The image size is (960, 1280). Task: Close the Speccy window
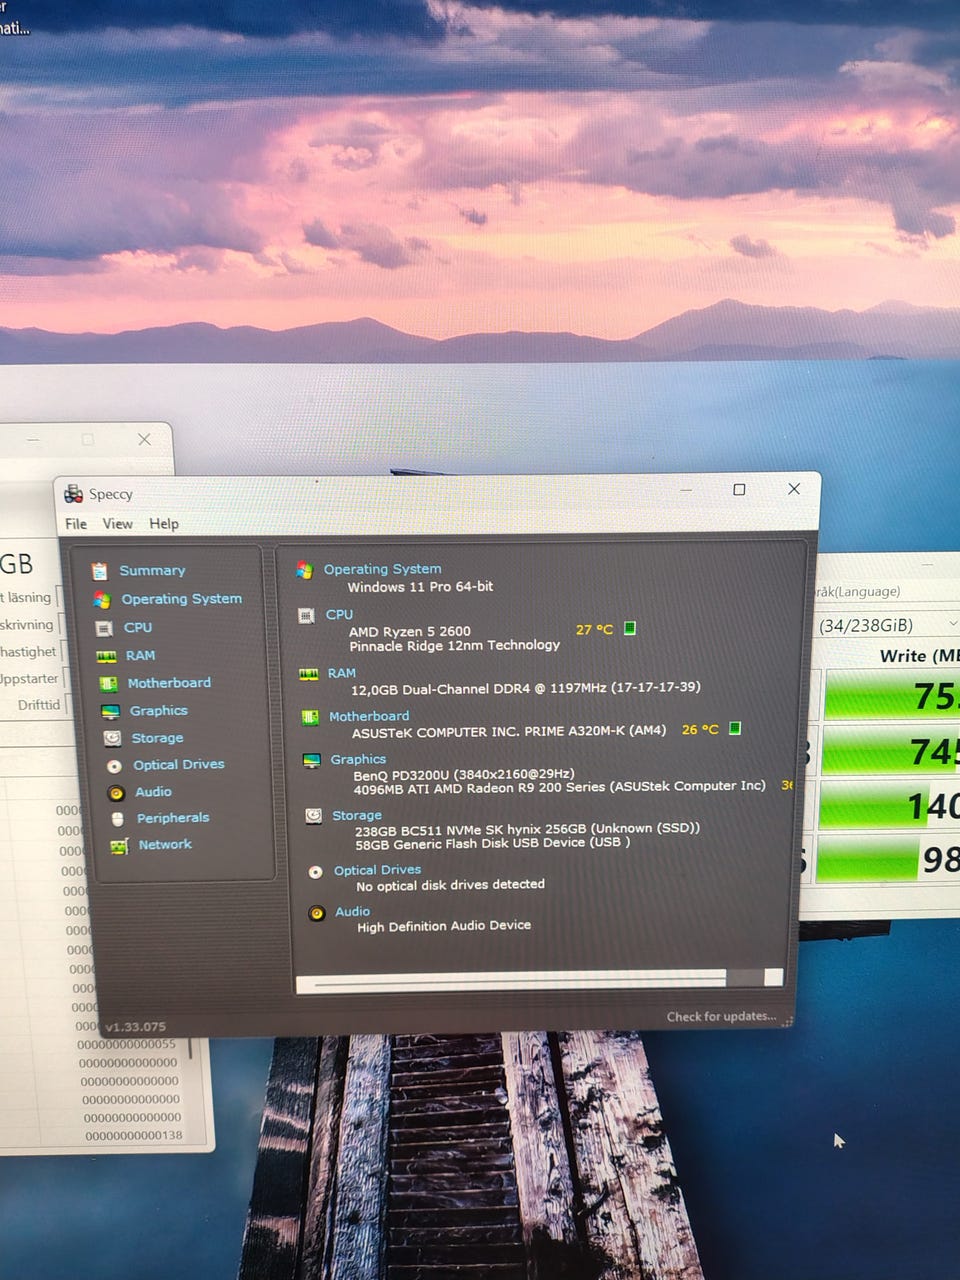point(794,489)
